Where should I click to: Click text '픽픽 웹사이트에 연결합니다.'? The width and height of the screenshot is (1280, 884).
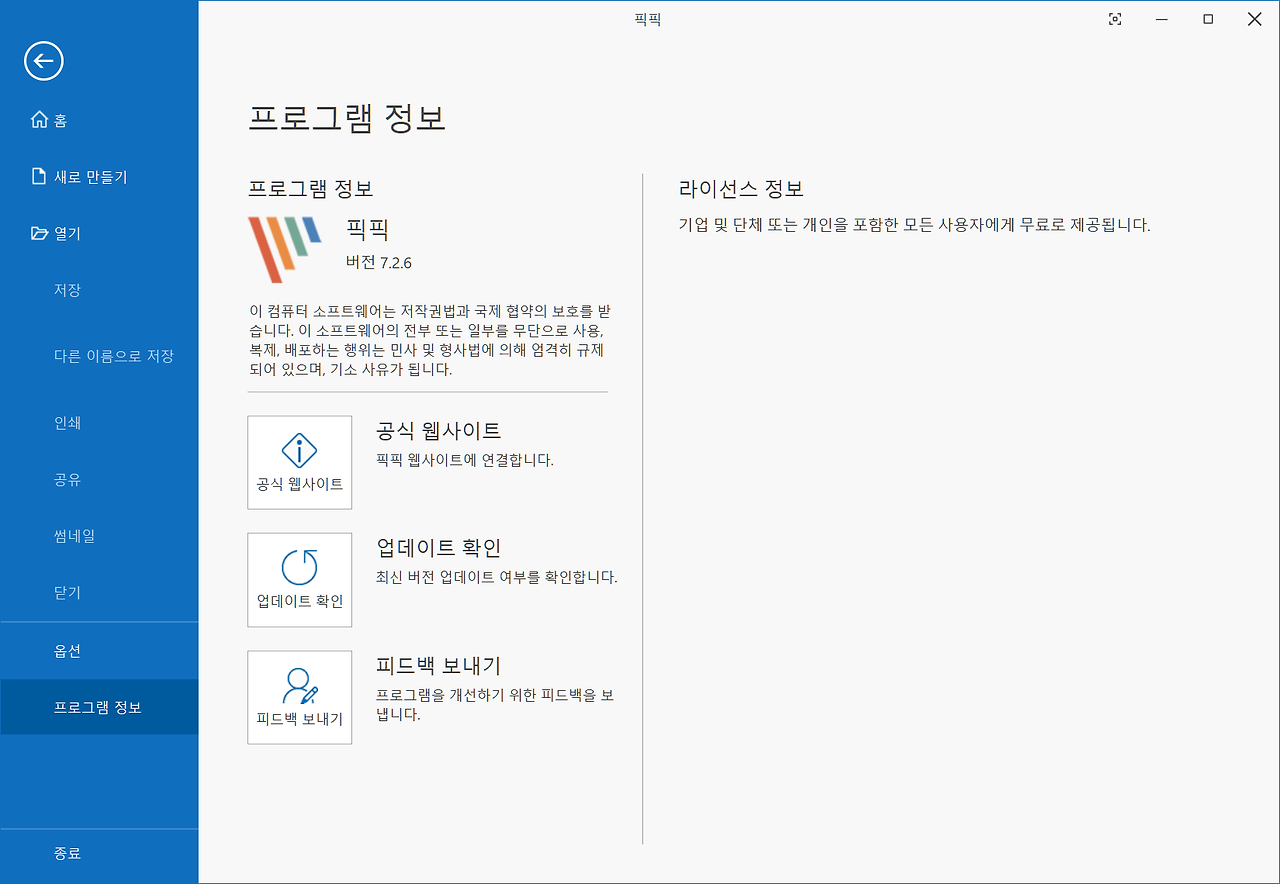click(465, 460)
